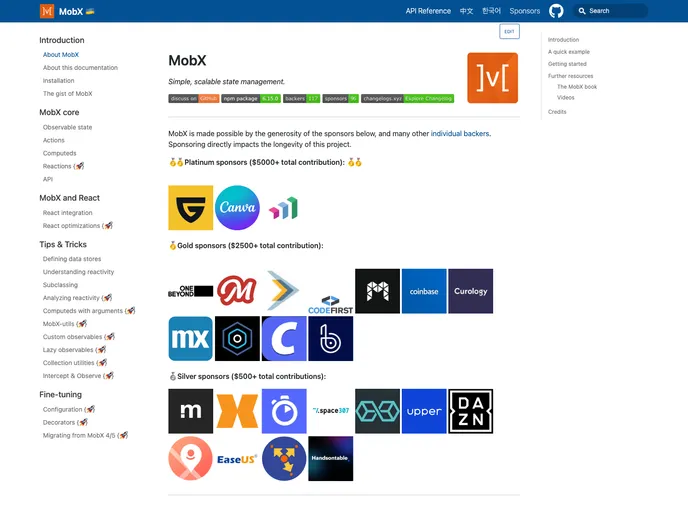
Task: Open API Reference in the top nav
Action: click(x=428, y=11)
